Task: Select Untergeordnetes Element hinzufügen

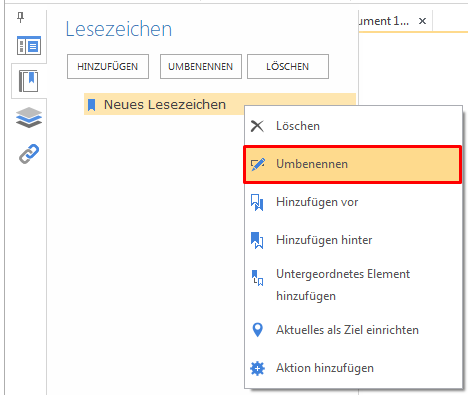Action: [353, 285]
